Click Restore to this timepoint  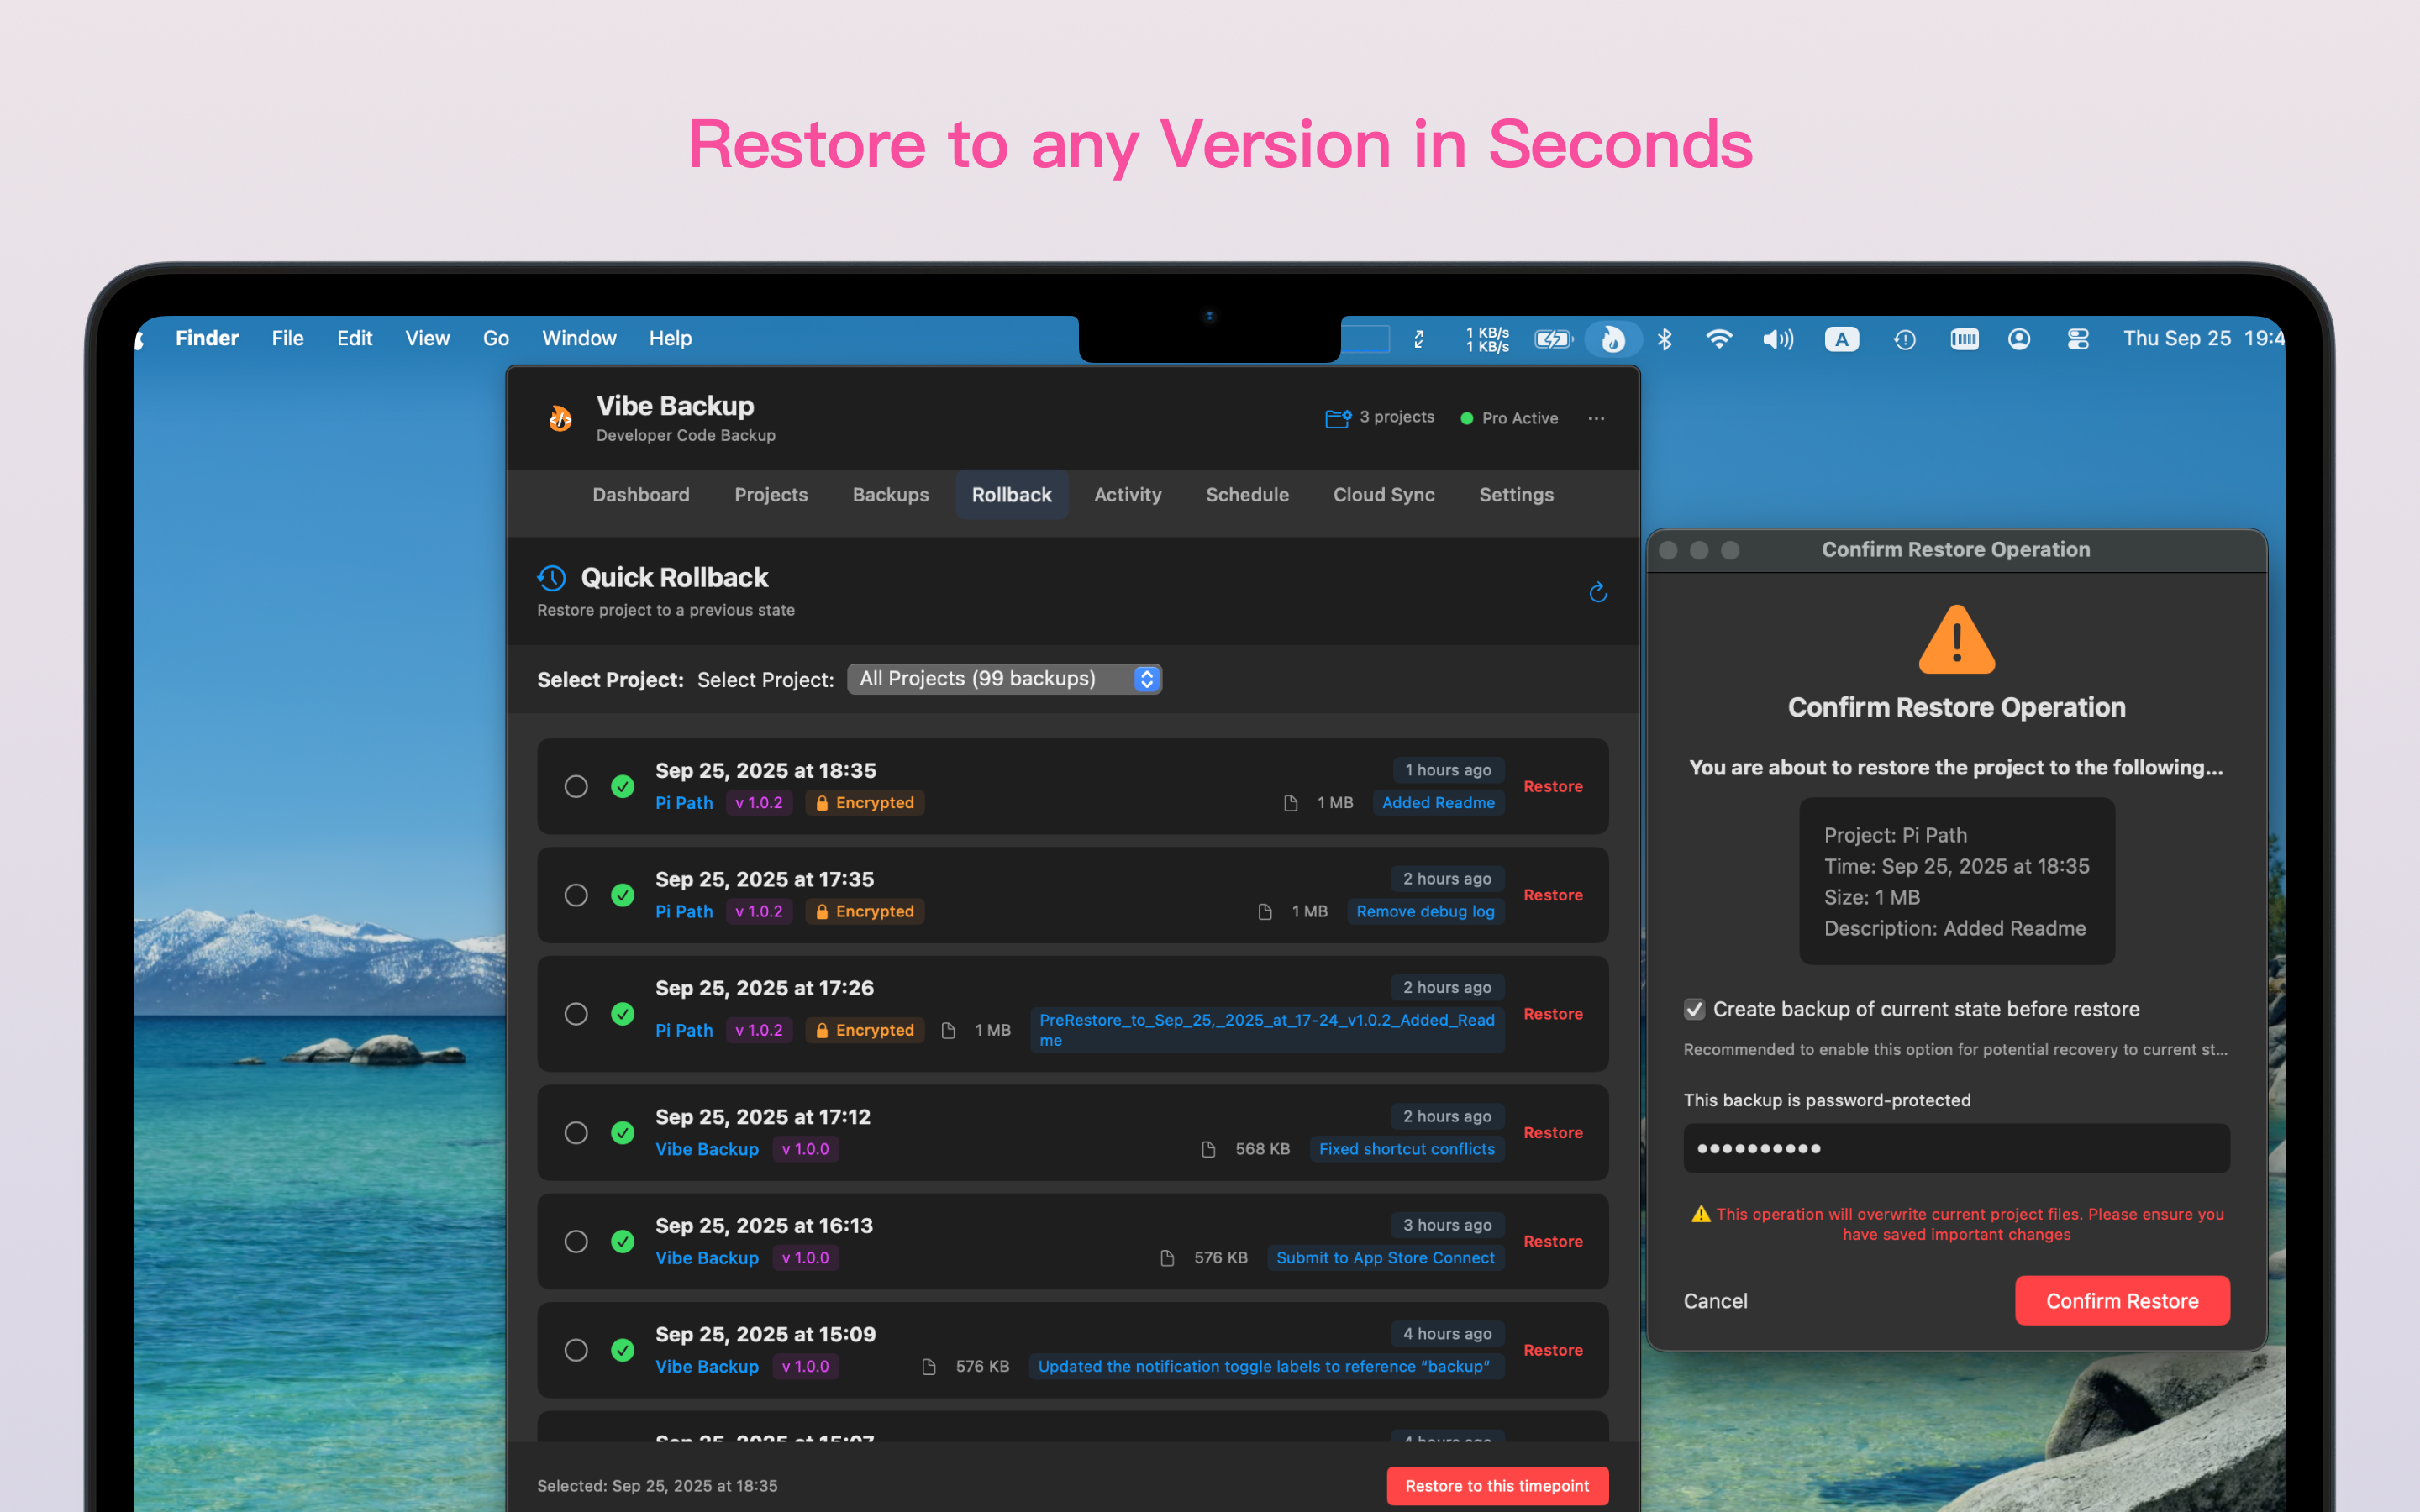(x=1496, y=1486)
